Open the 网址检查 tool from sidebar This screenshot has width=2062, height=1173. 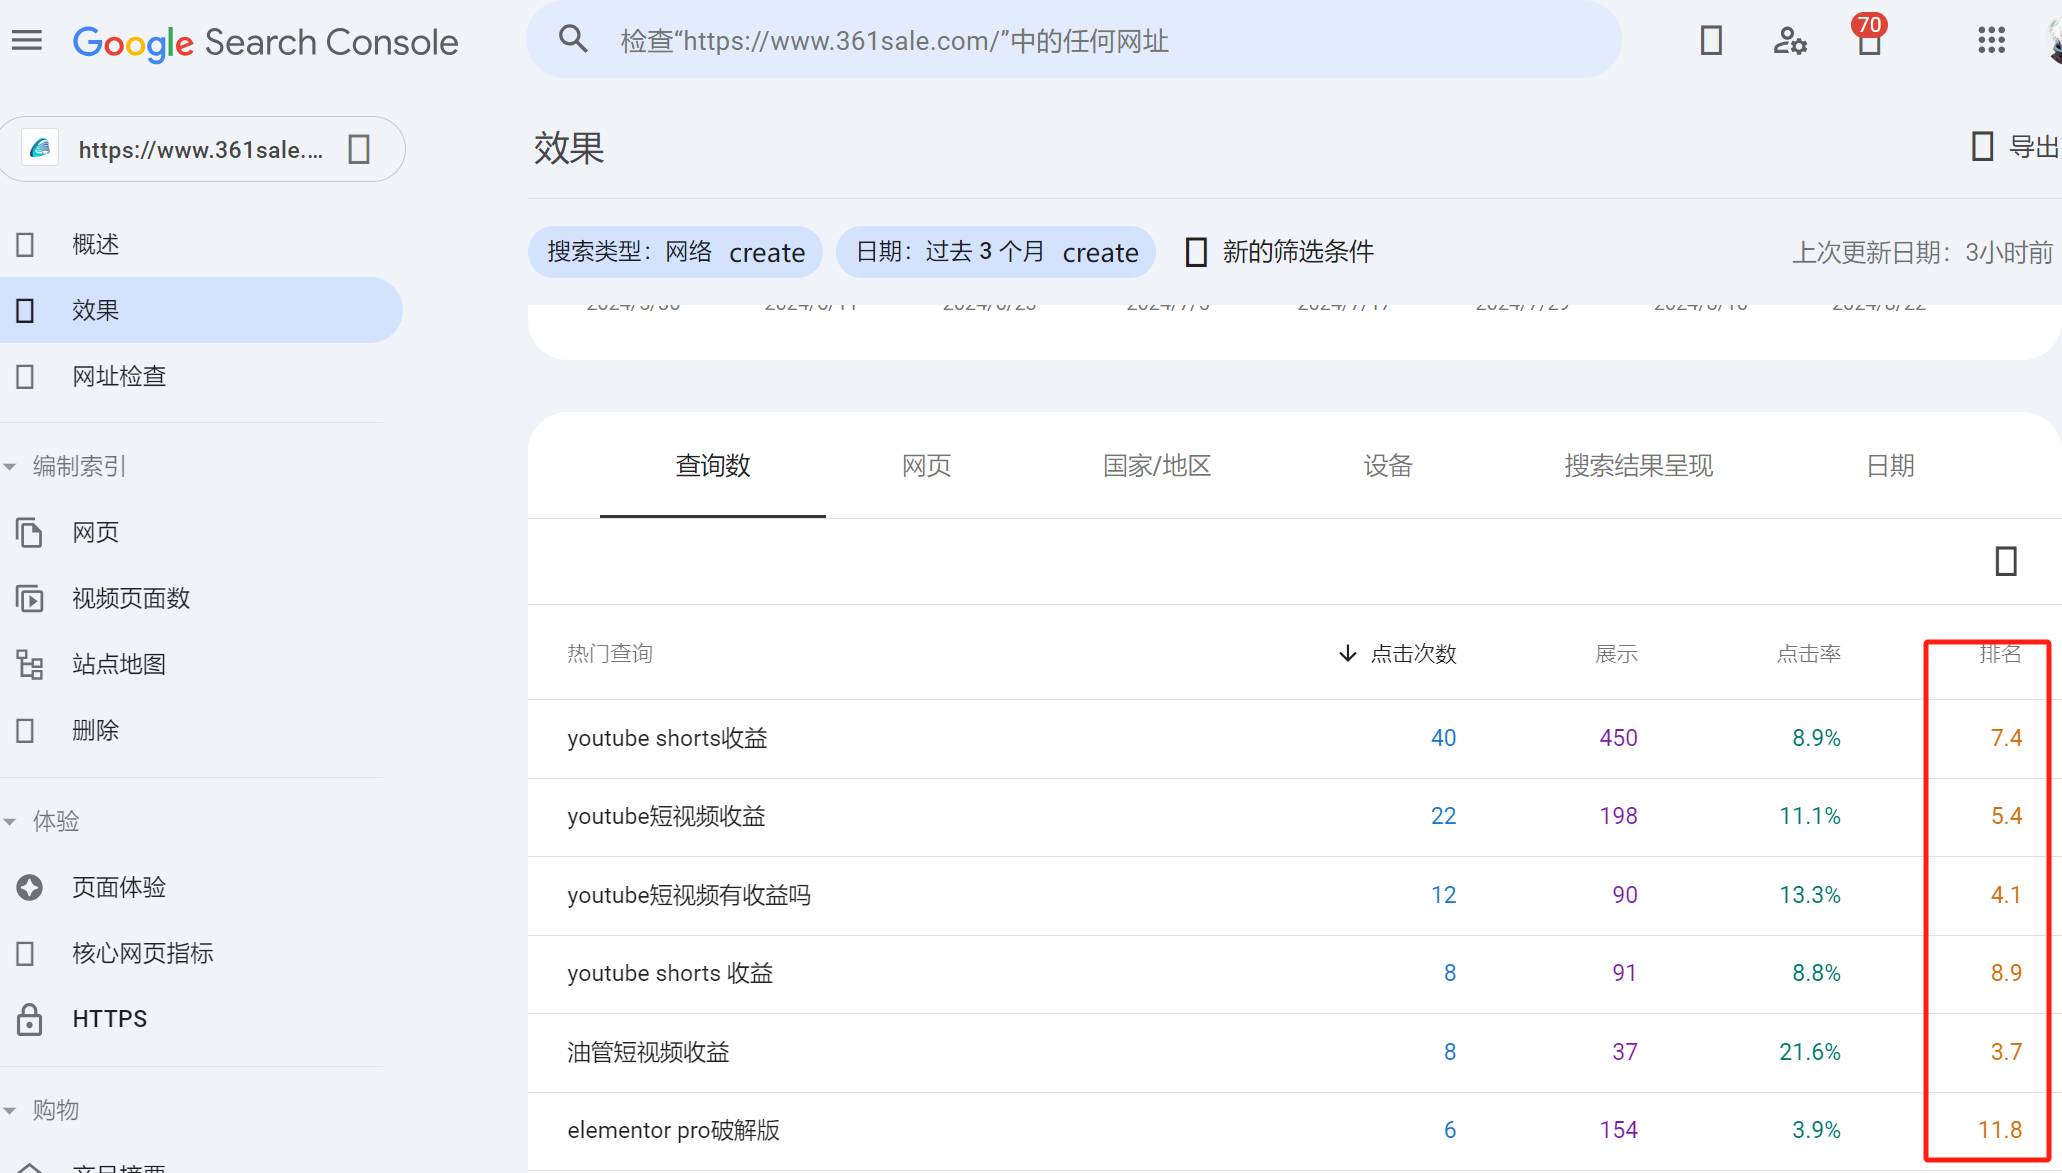pyautogui.click(x=119, y=376)
